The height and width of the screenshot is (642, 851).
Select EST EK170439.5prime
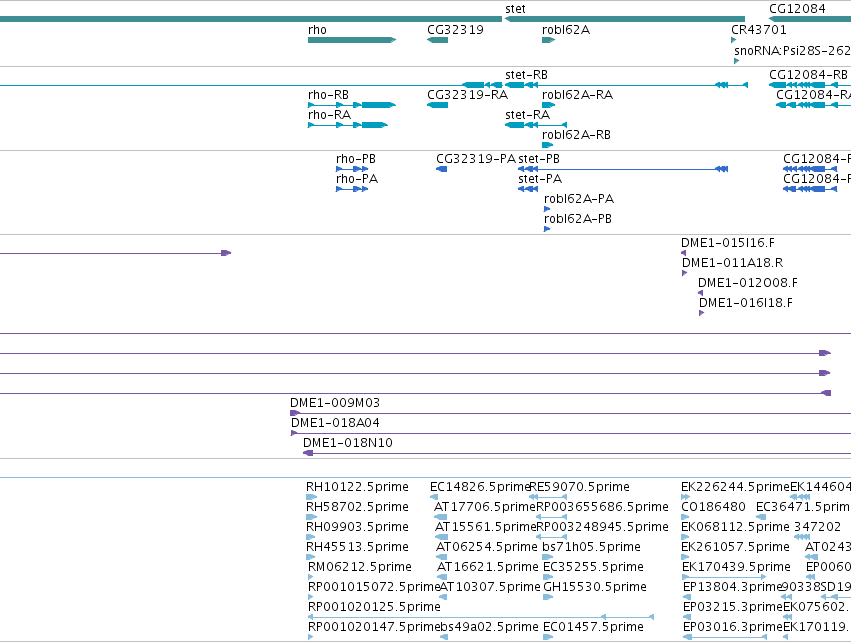[x=735, y=567]
